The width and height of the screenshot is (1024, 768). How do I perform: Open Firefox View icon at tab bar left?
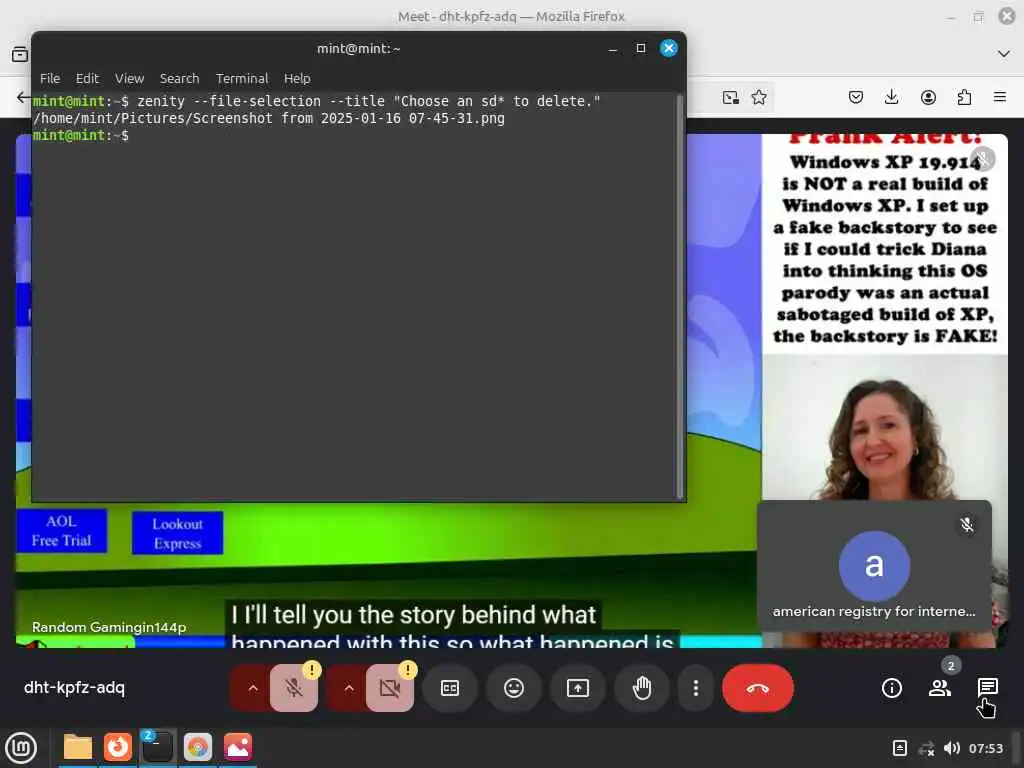20,54
